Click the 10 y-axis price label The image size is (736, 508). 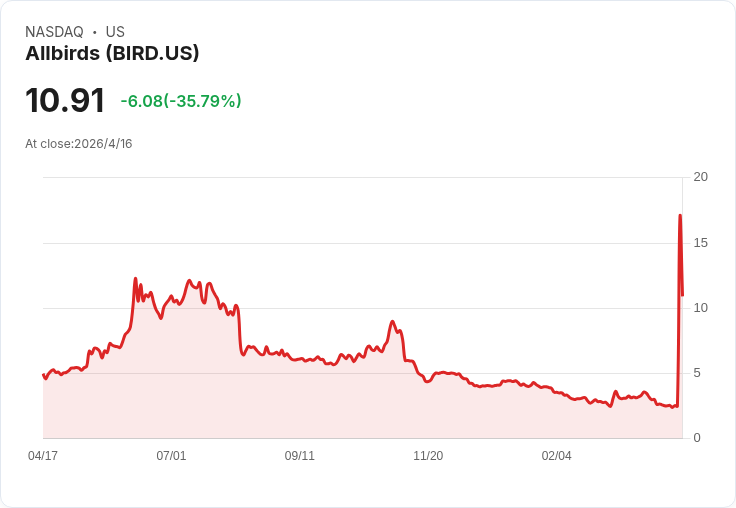(701, 308)
